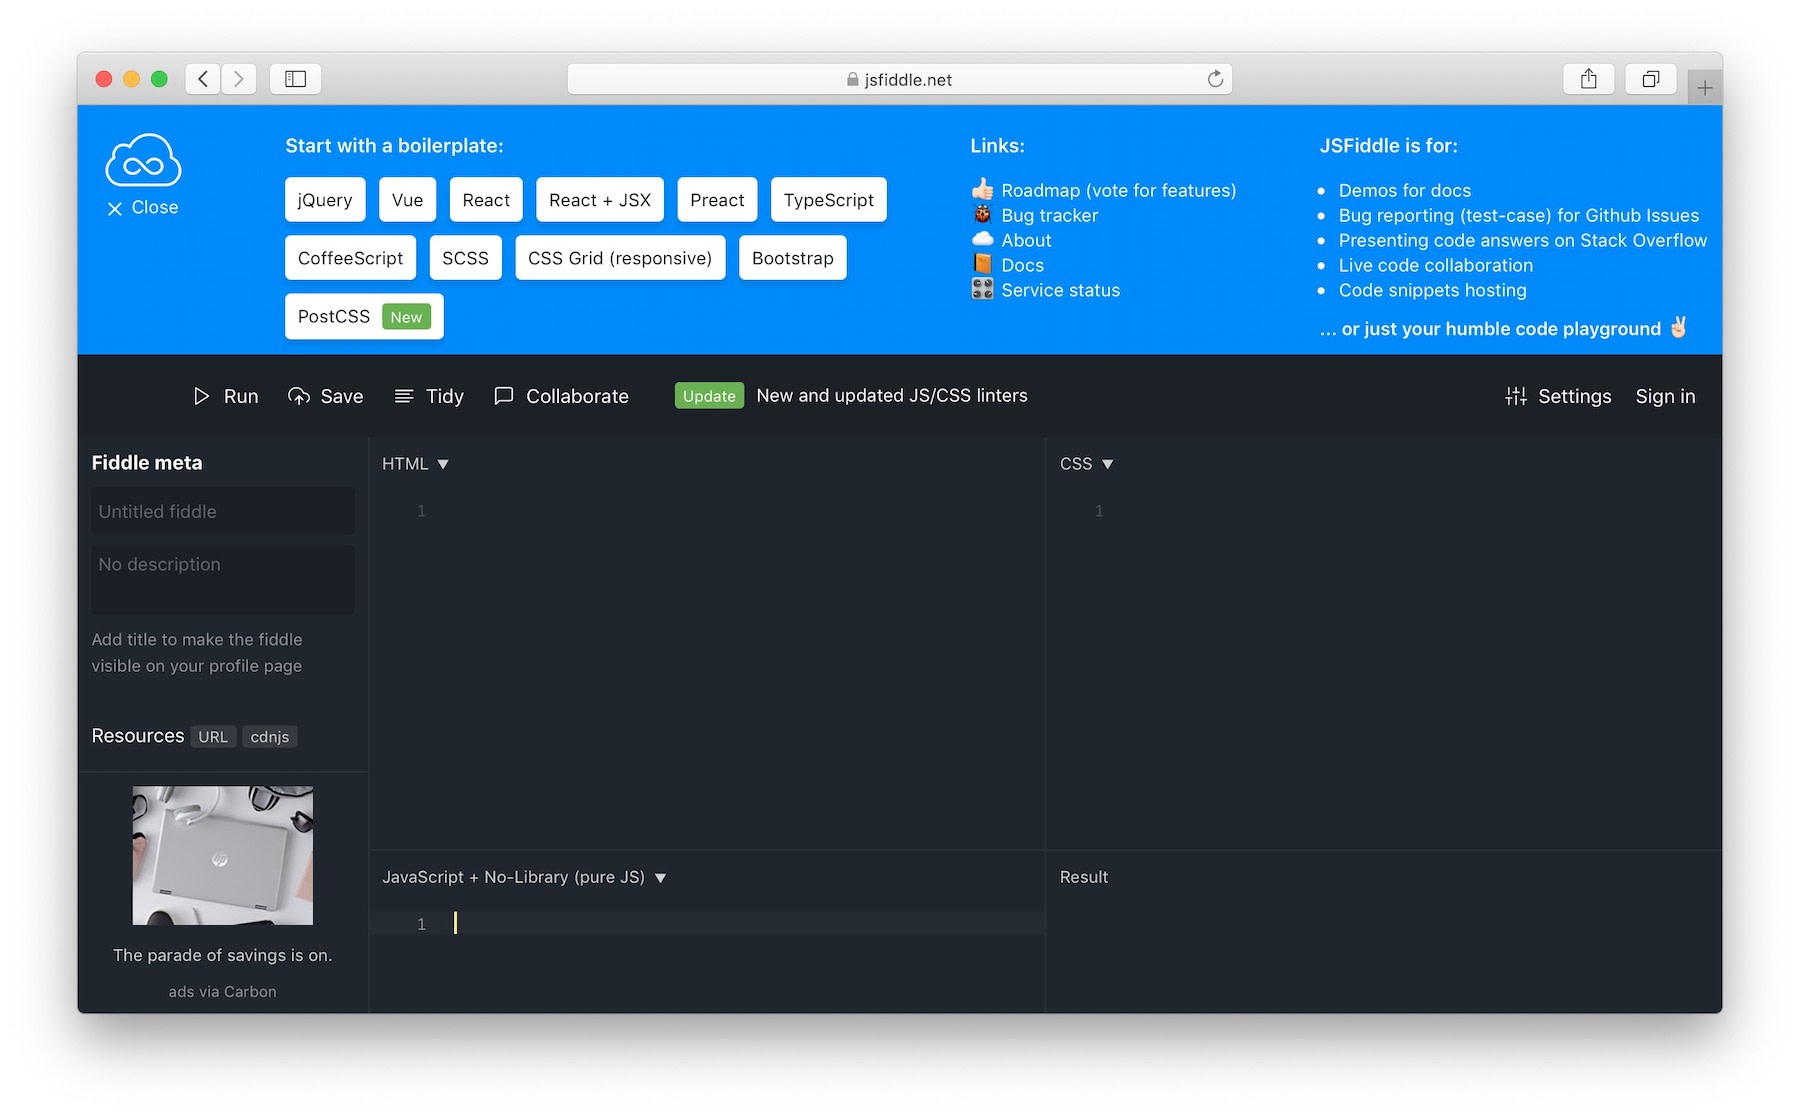The height and width of the screenshot is (1116, 1800).
Task: Close the boilerplate panel with the X
Action: (x=115, y=208)
